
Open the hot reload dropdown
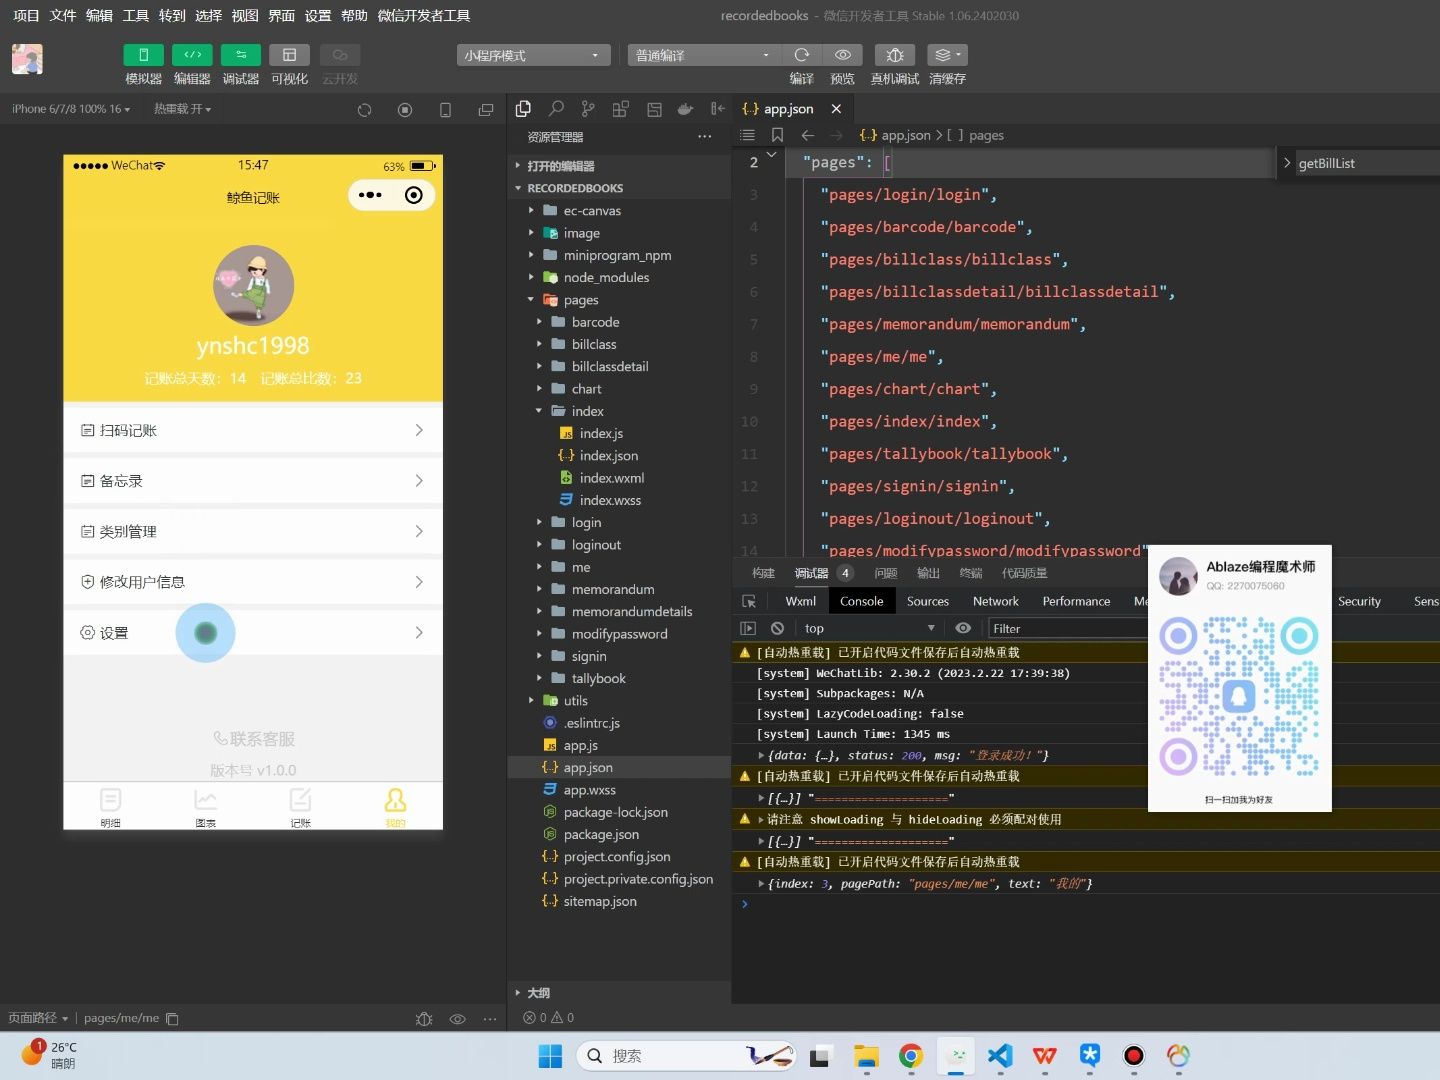click(x=182, y=109)
